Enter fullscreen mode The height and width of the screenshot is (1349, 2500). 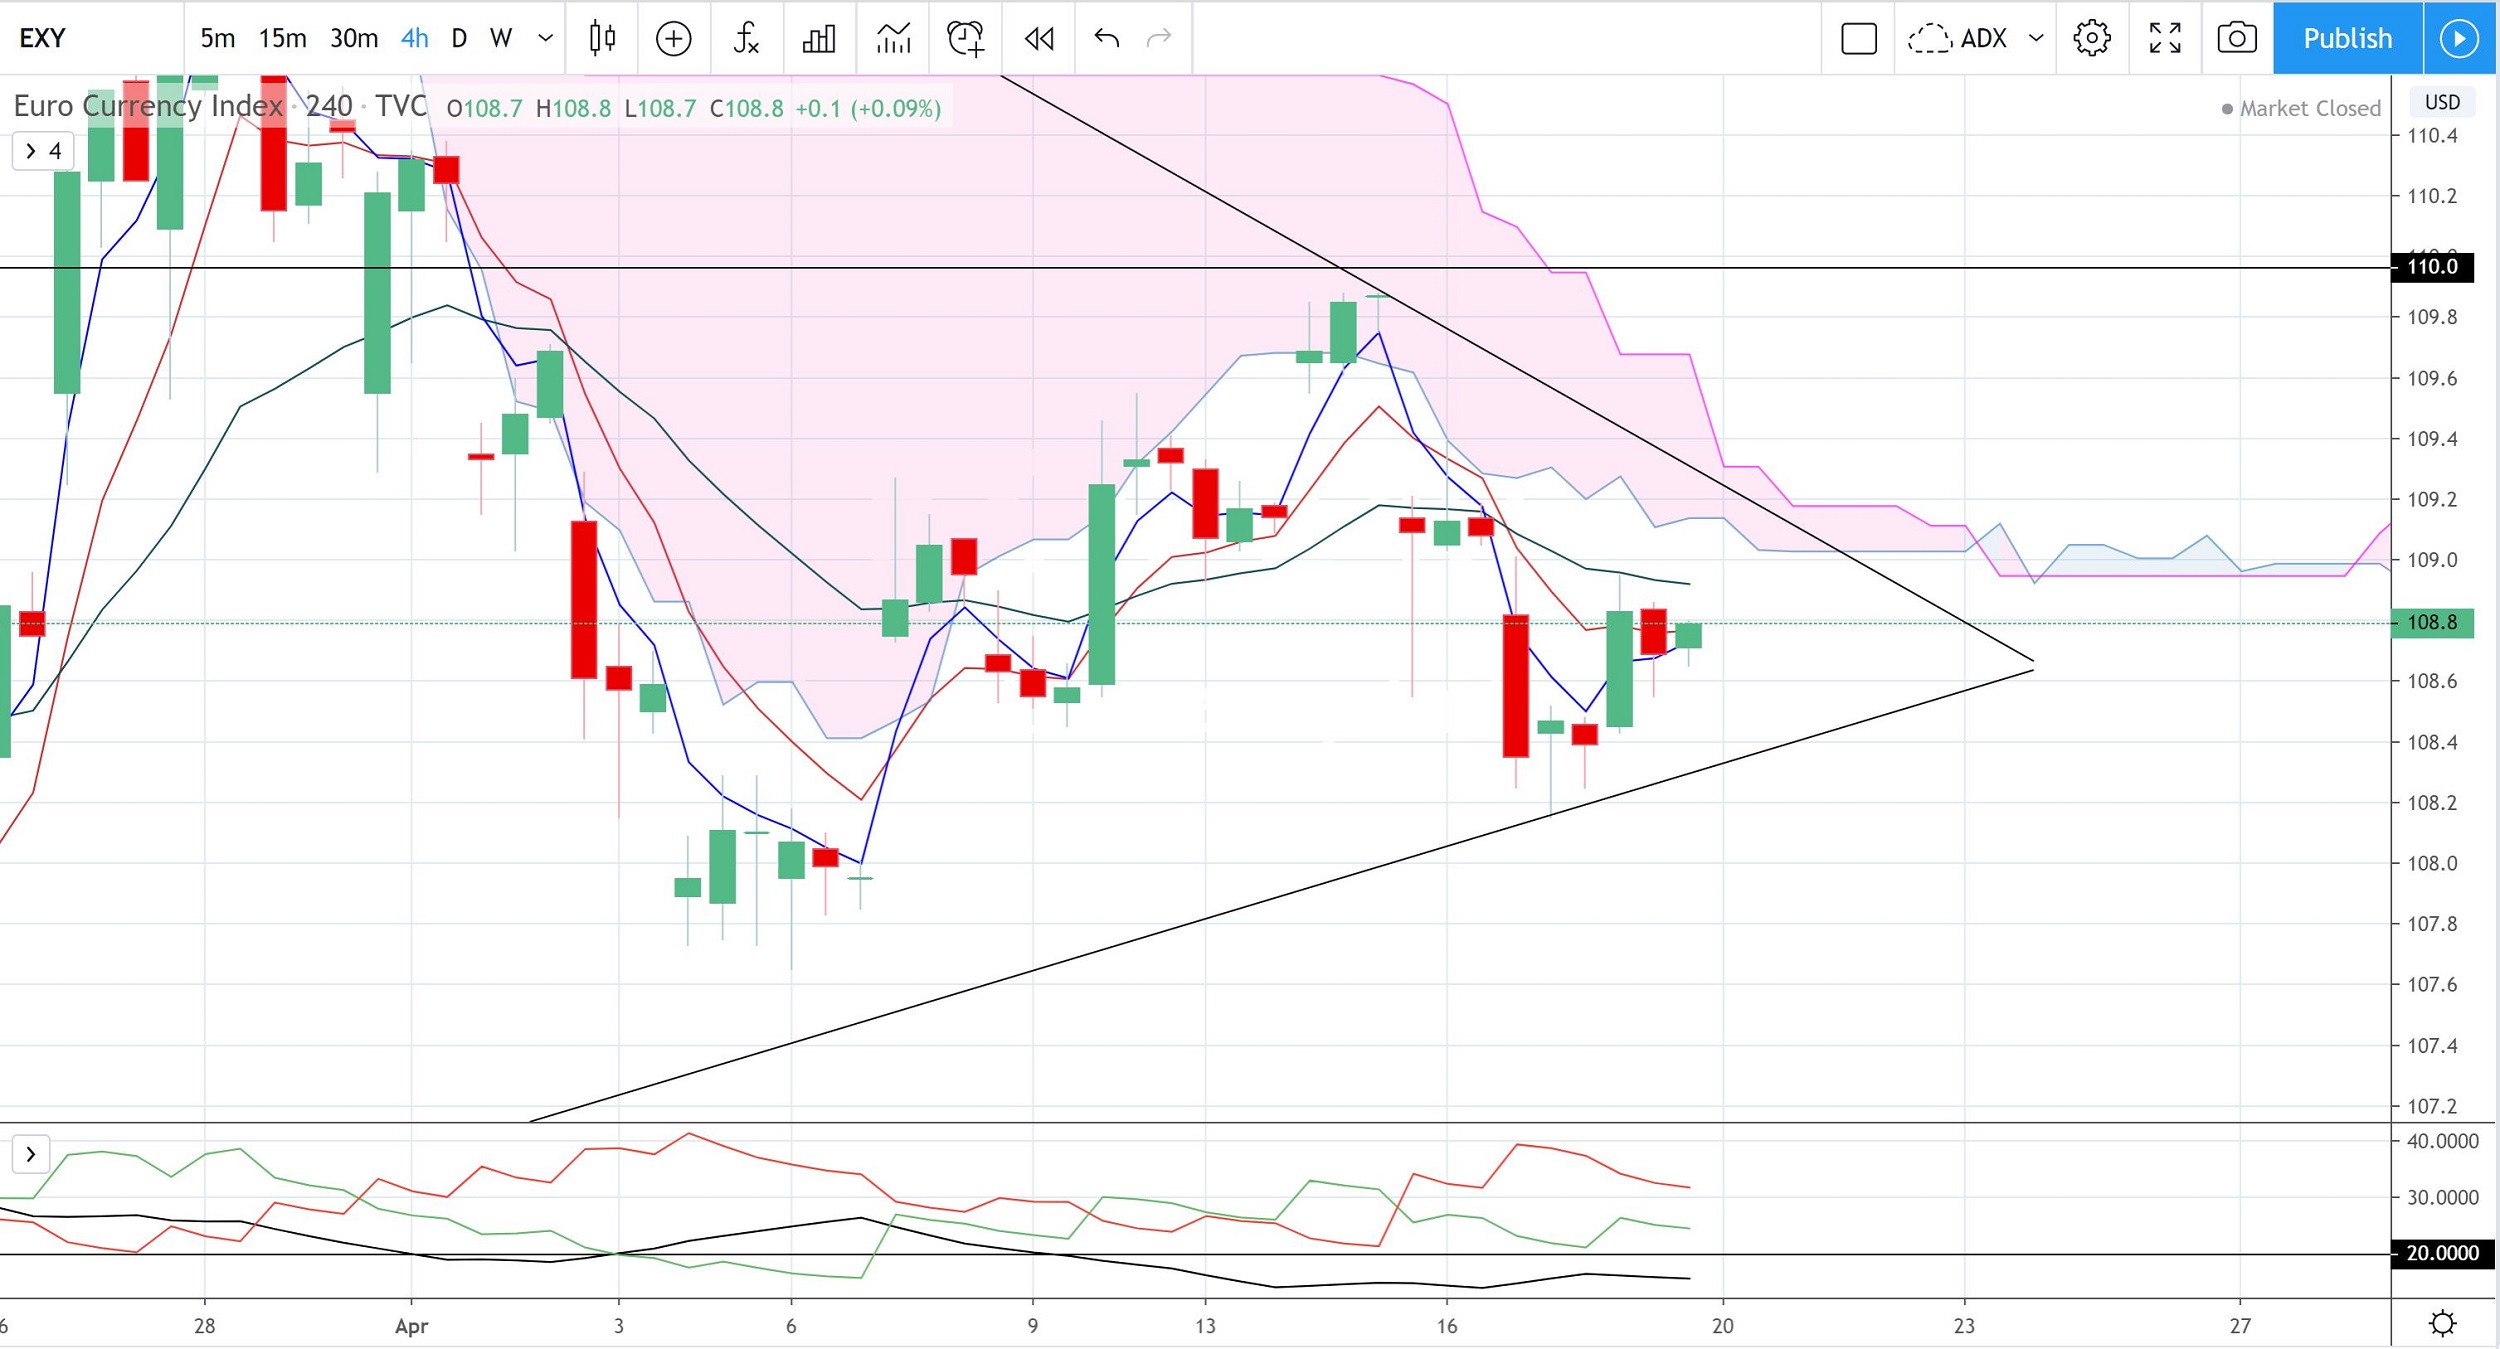(2164, 38)
